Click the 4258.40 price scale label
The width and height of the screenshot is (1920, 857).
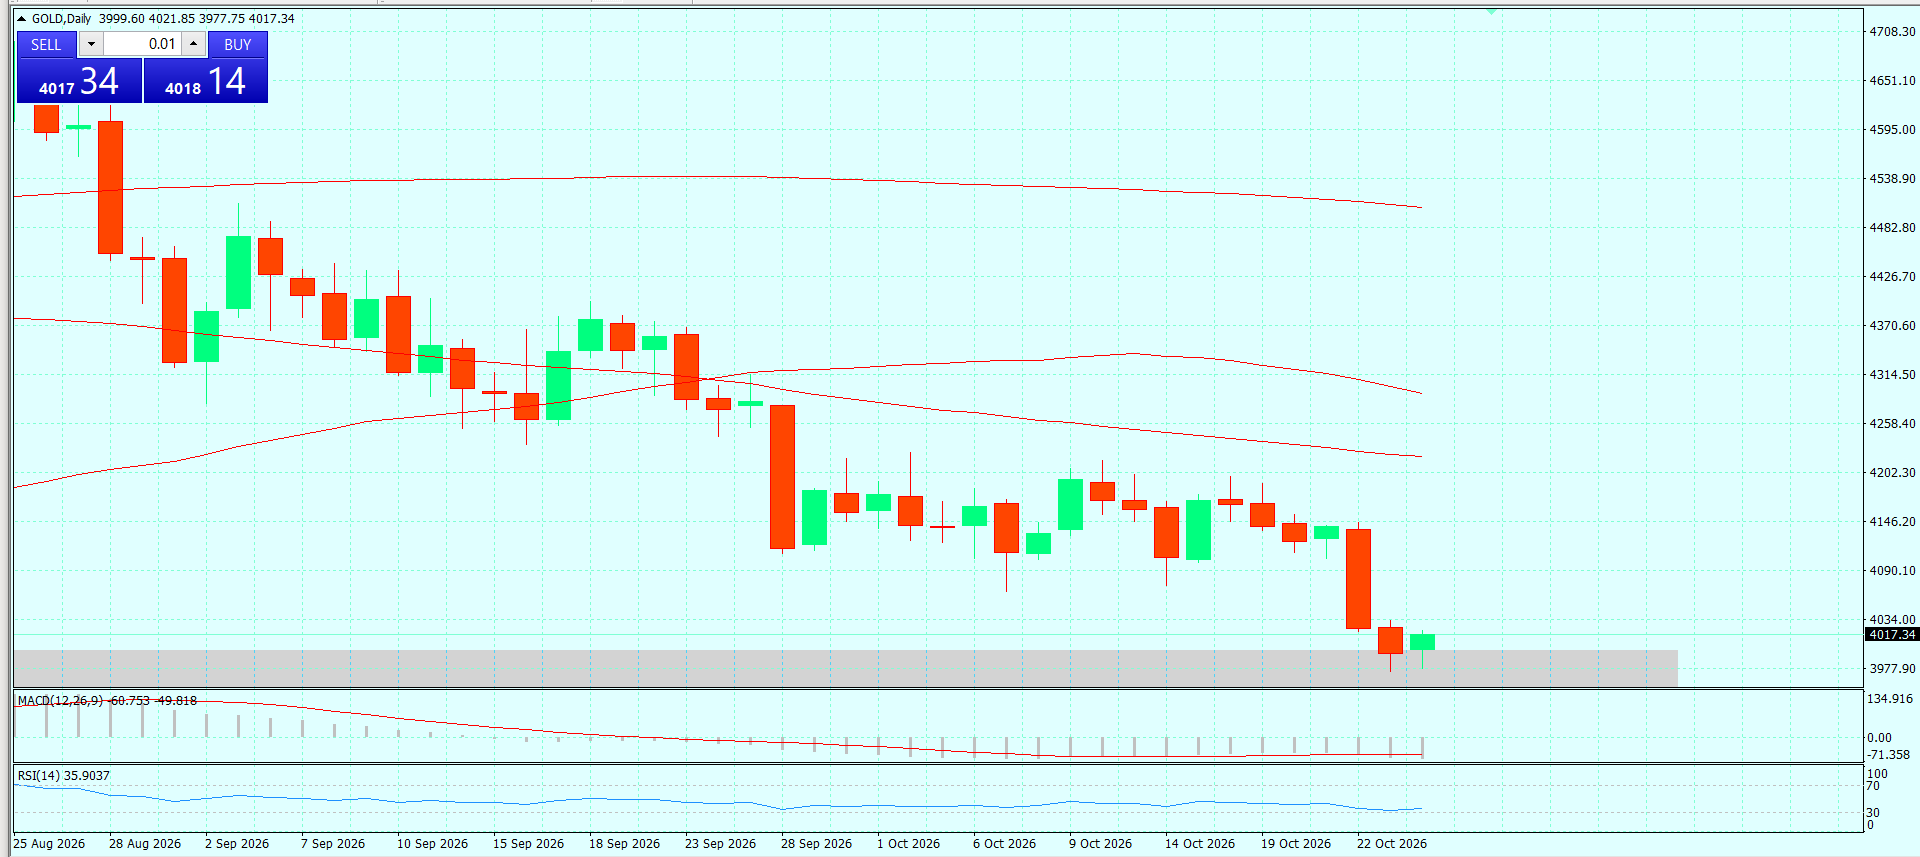pyautogui.click(x=1892, y=424)
